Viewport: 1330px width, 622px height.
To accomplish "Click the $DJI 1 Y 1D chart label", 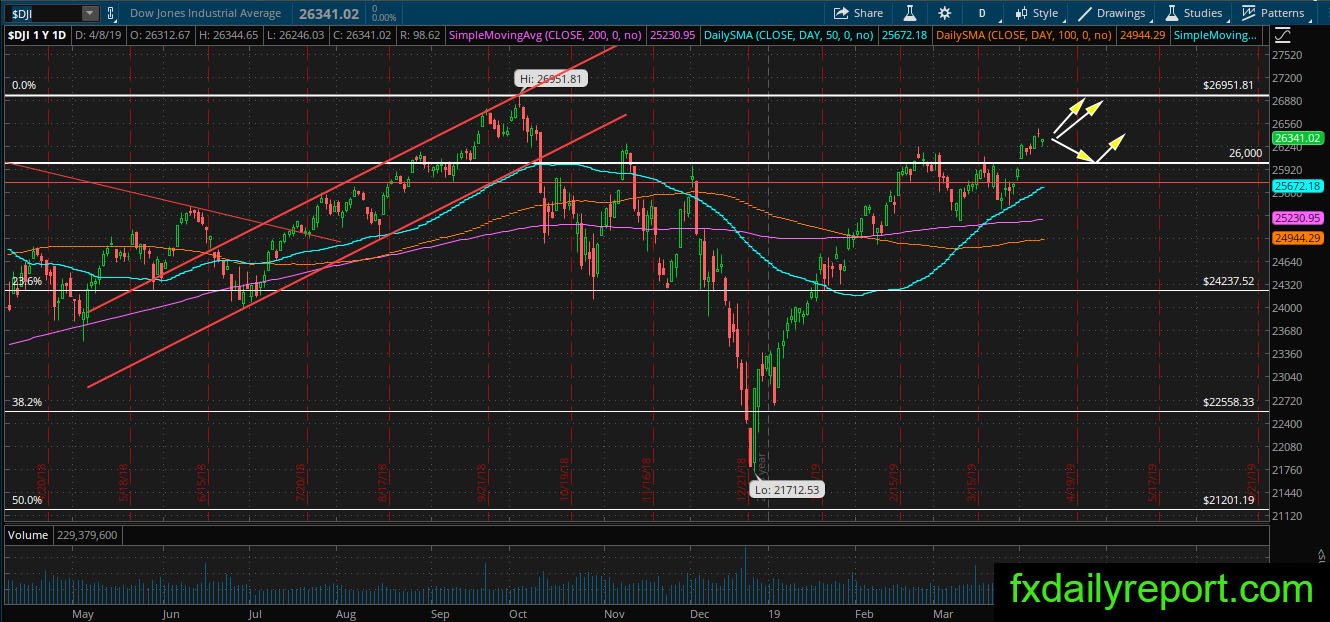I will [37, 35].
